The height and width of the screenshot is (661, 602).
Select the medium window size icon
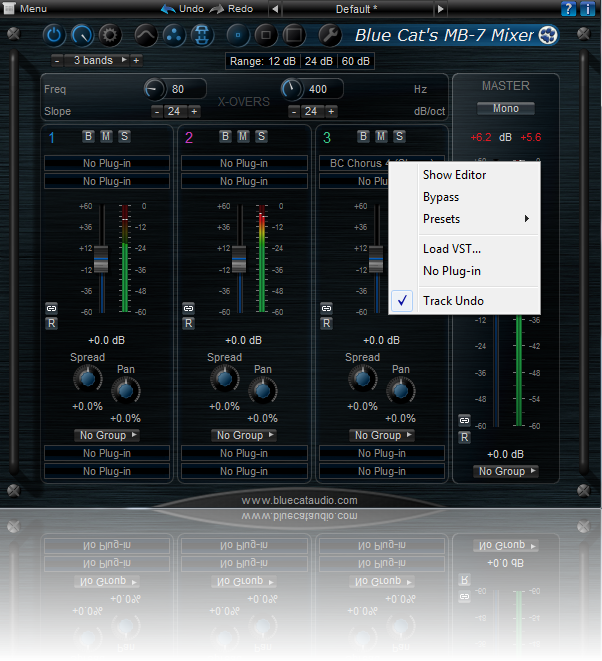(266, 35)
